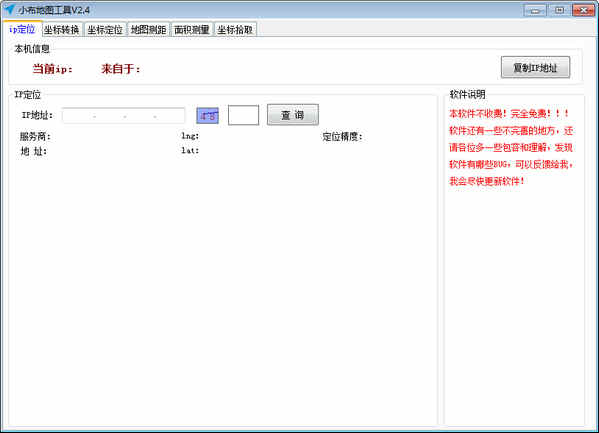Screen dimensions: 599x433
Task: Minimize the 小布地图工具 window
Action: (535, 10)
